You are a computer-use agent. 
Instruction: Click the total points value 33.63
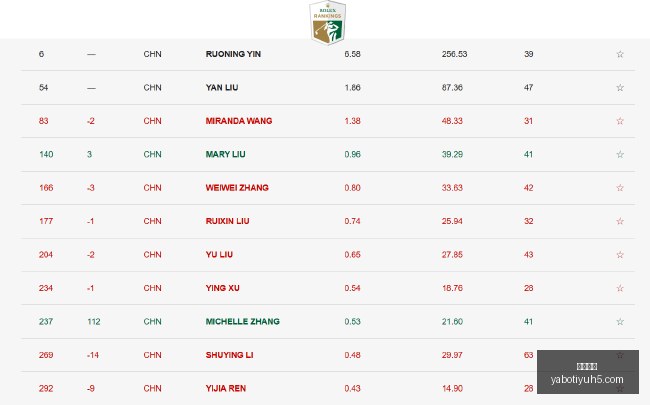[452, 188]
